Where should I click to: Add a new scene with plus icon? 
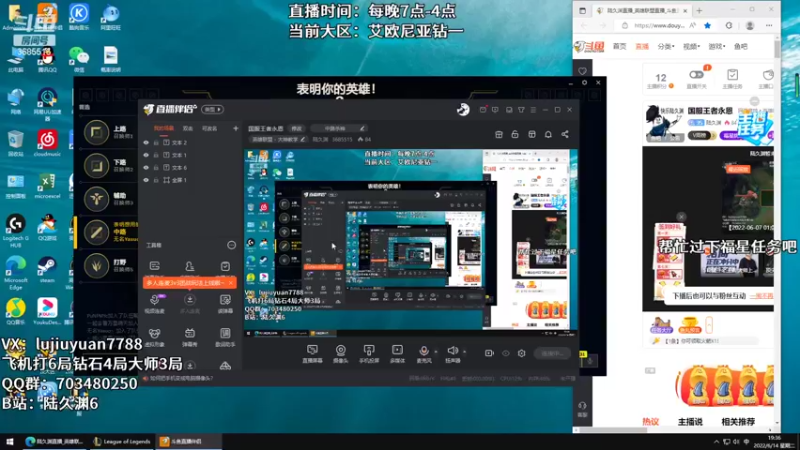(236, 129)
